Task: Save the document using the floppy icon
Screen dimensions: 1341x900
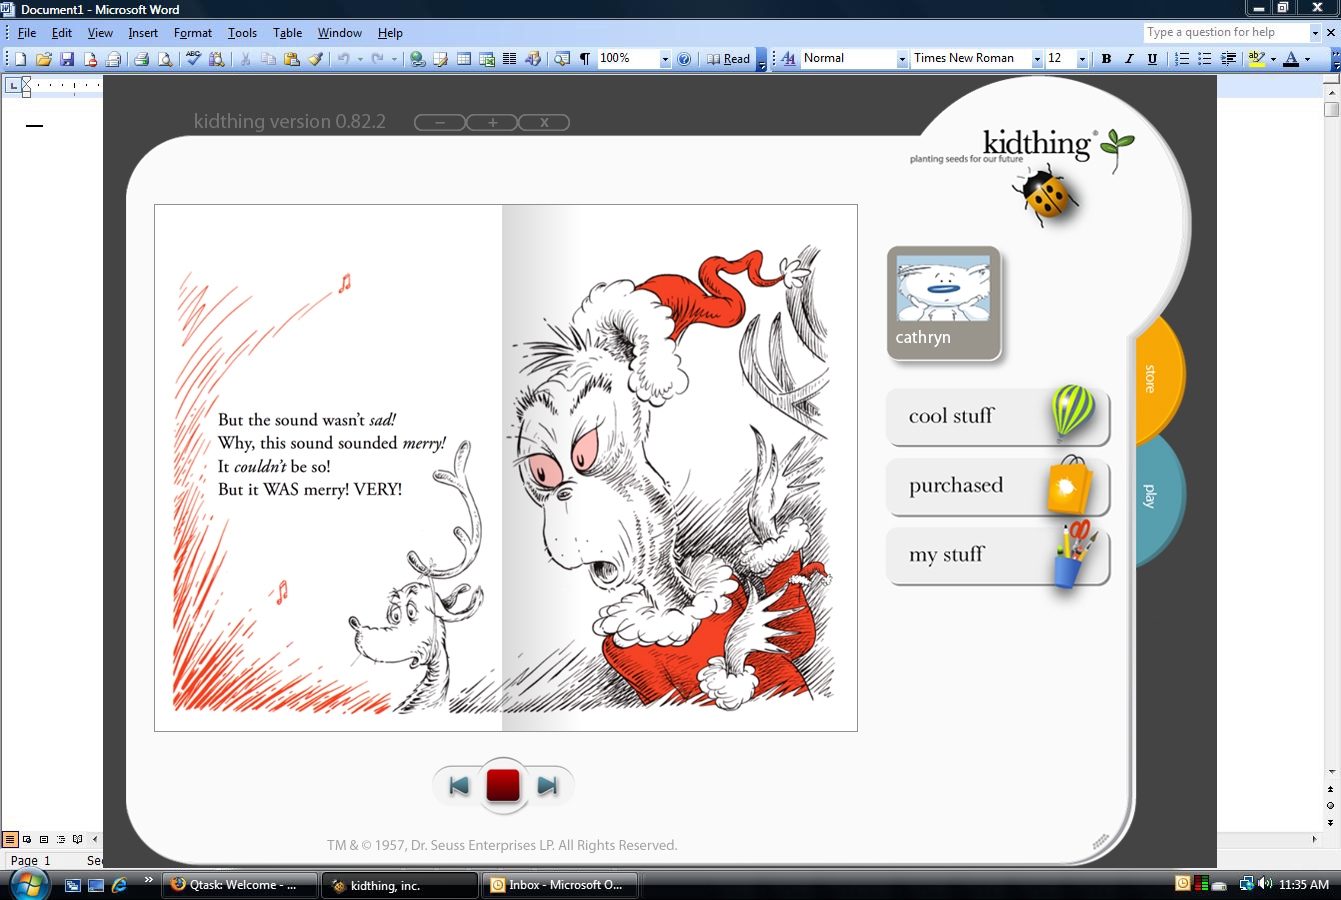Action: (67, 59)
